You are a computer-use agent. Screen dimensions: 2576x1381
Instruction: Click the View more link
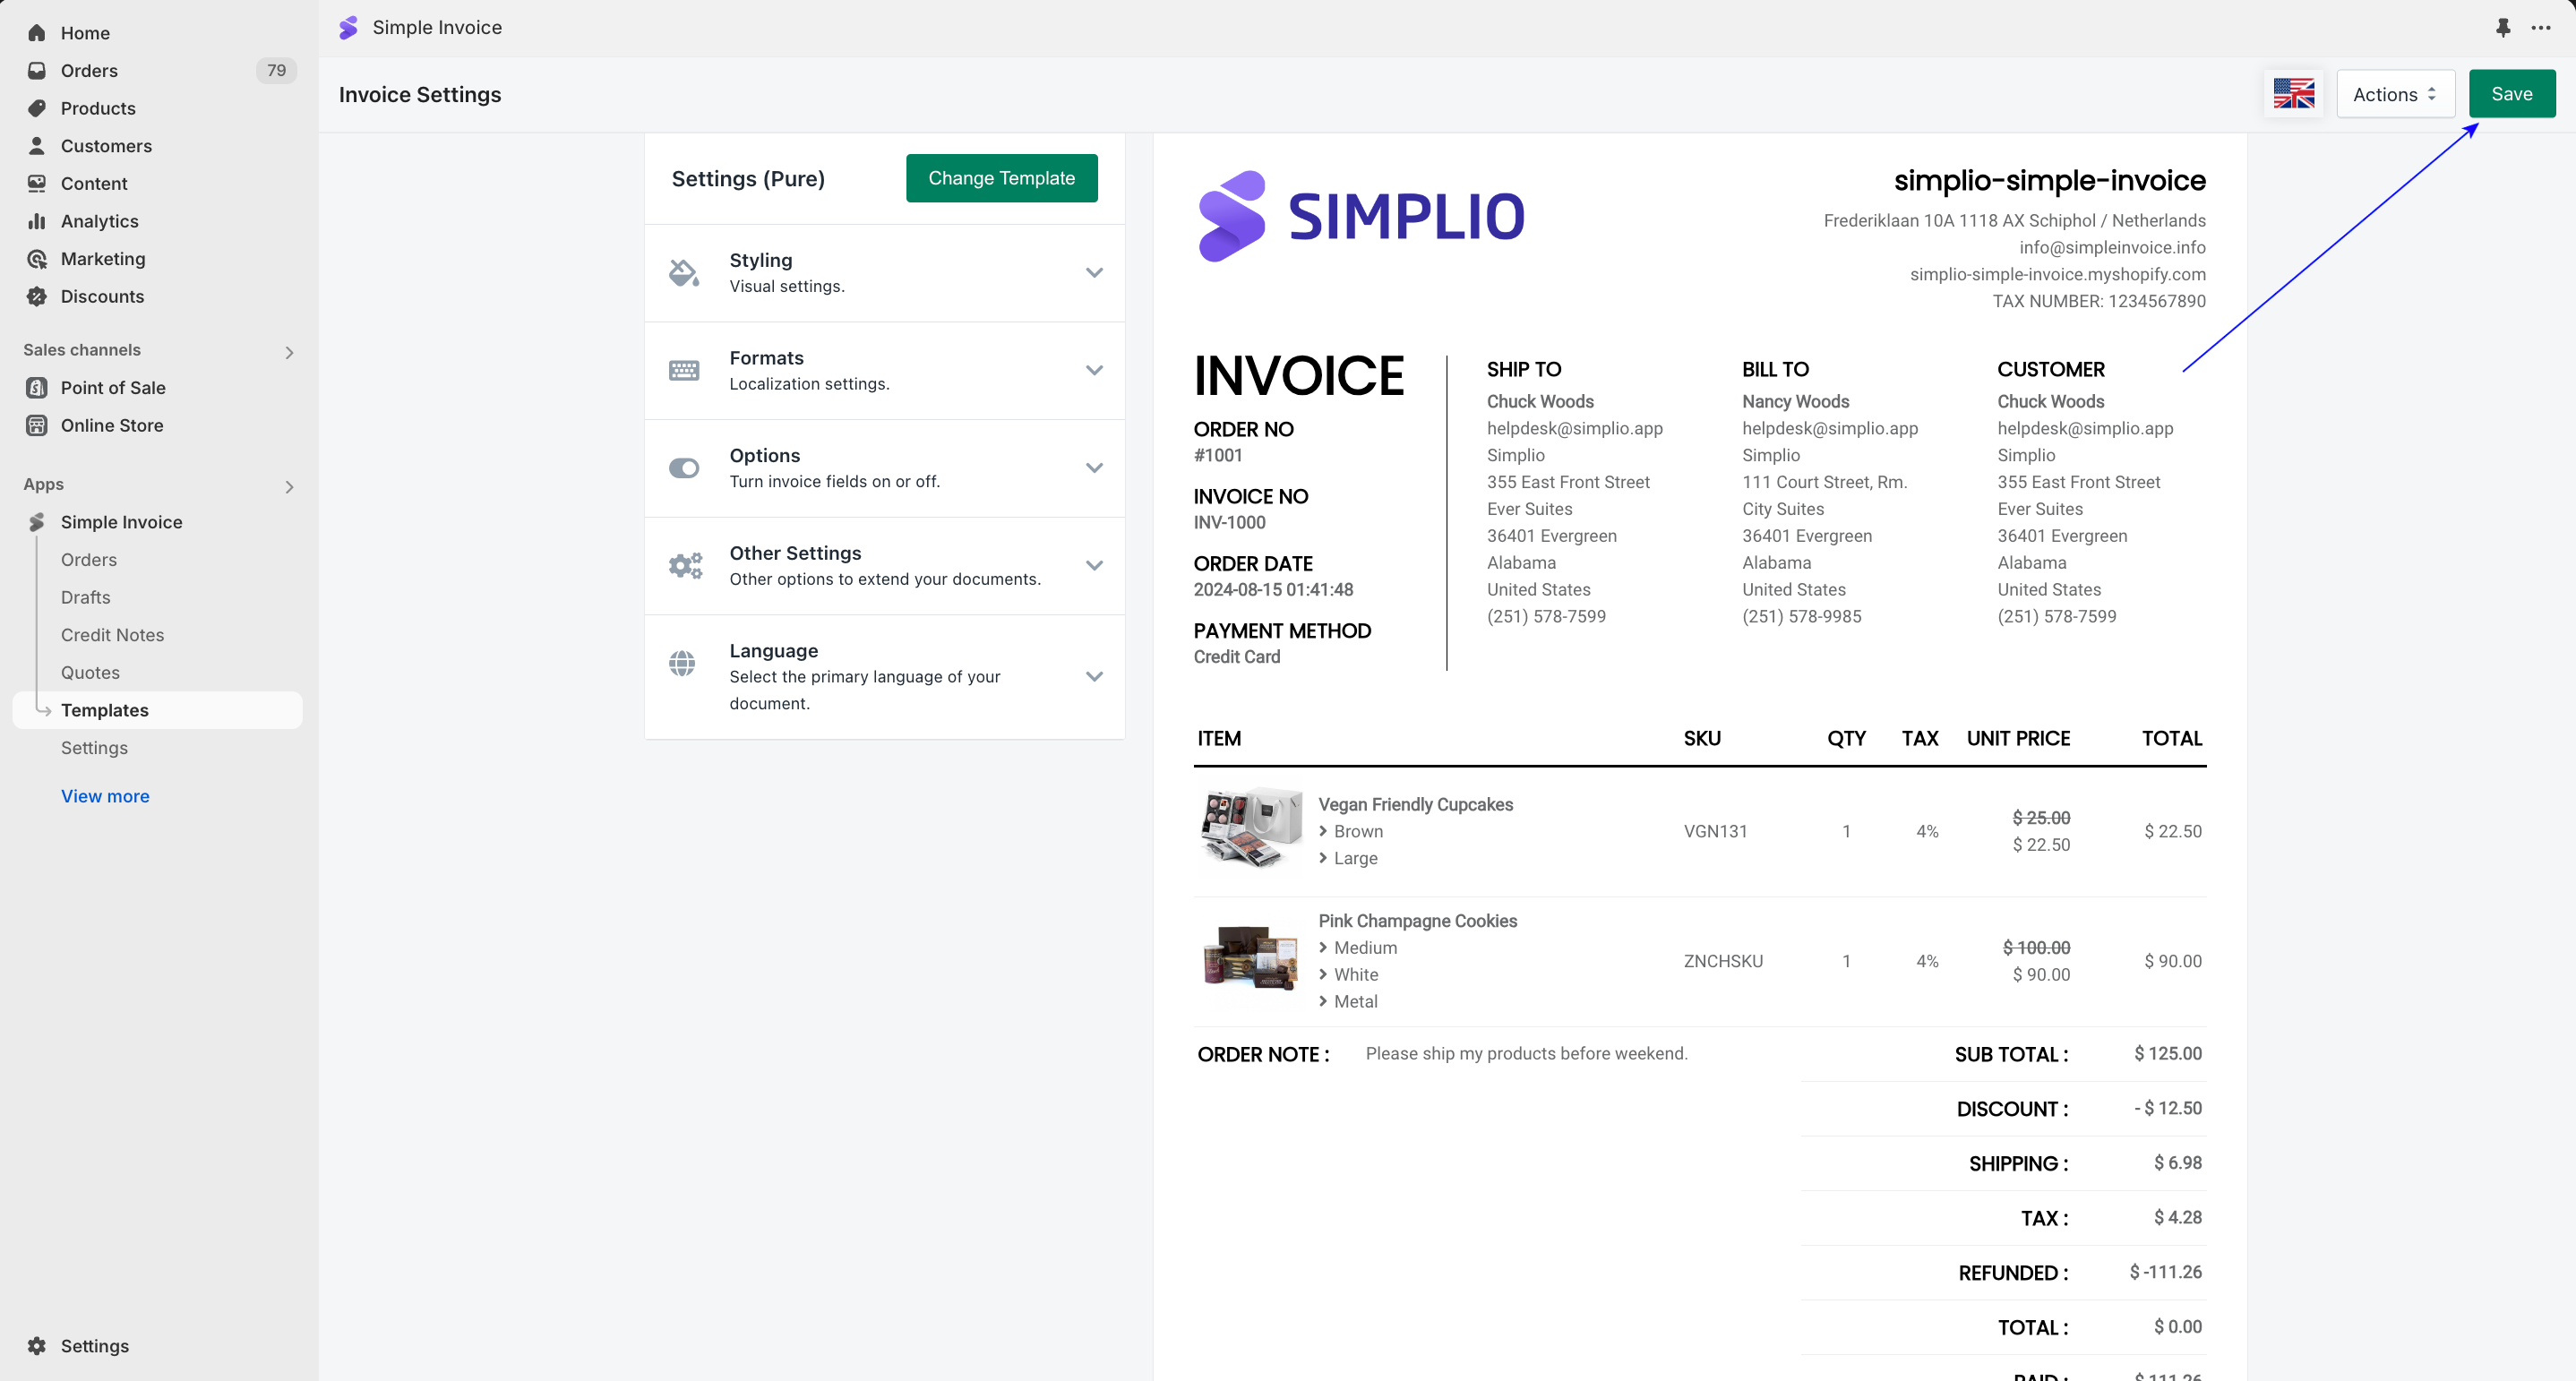coord(105,796)
